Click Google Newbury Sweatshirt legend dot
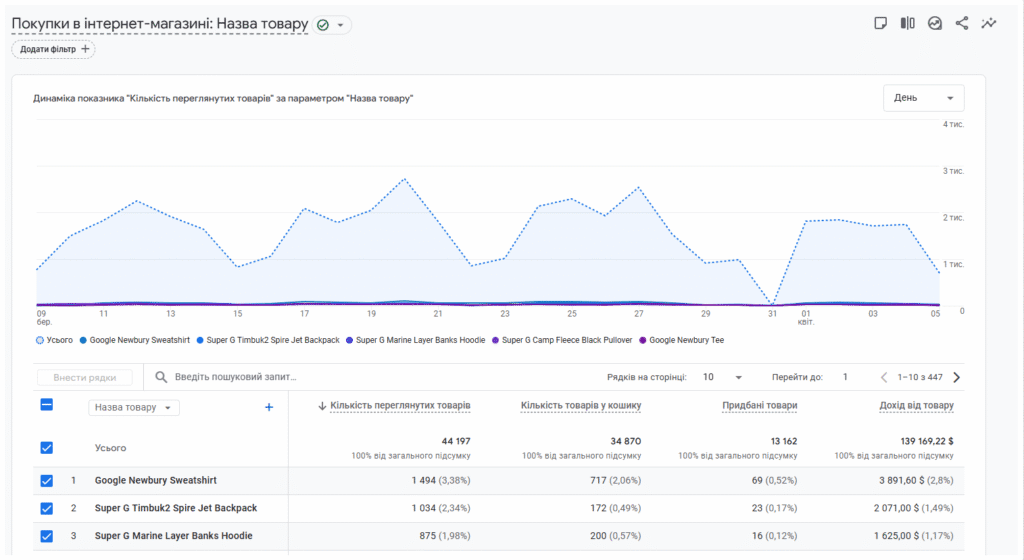The width and height of the screenshot is (1024, 560). 83,340
